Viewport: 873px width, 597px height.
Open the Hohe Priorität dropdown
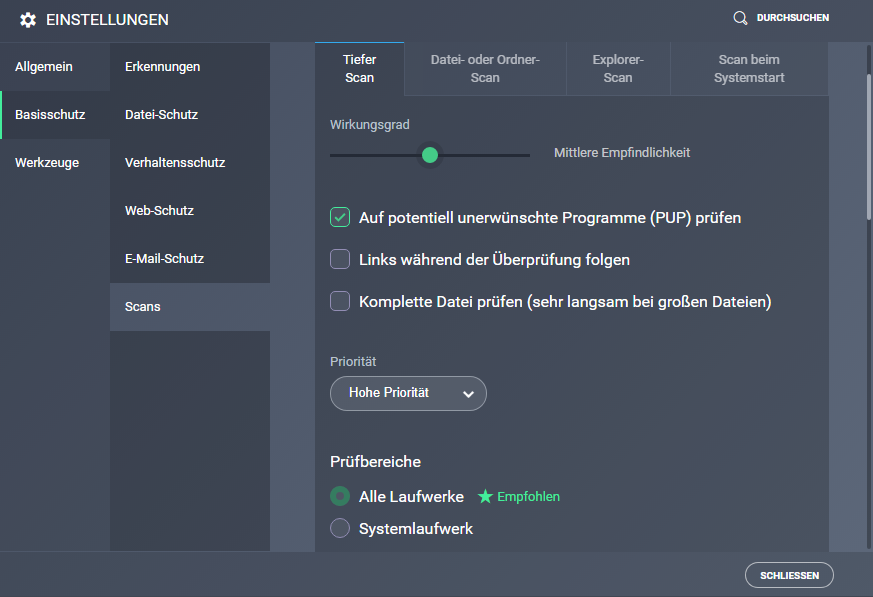coord(408,393)
